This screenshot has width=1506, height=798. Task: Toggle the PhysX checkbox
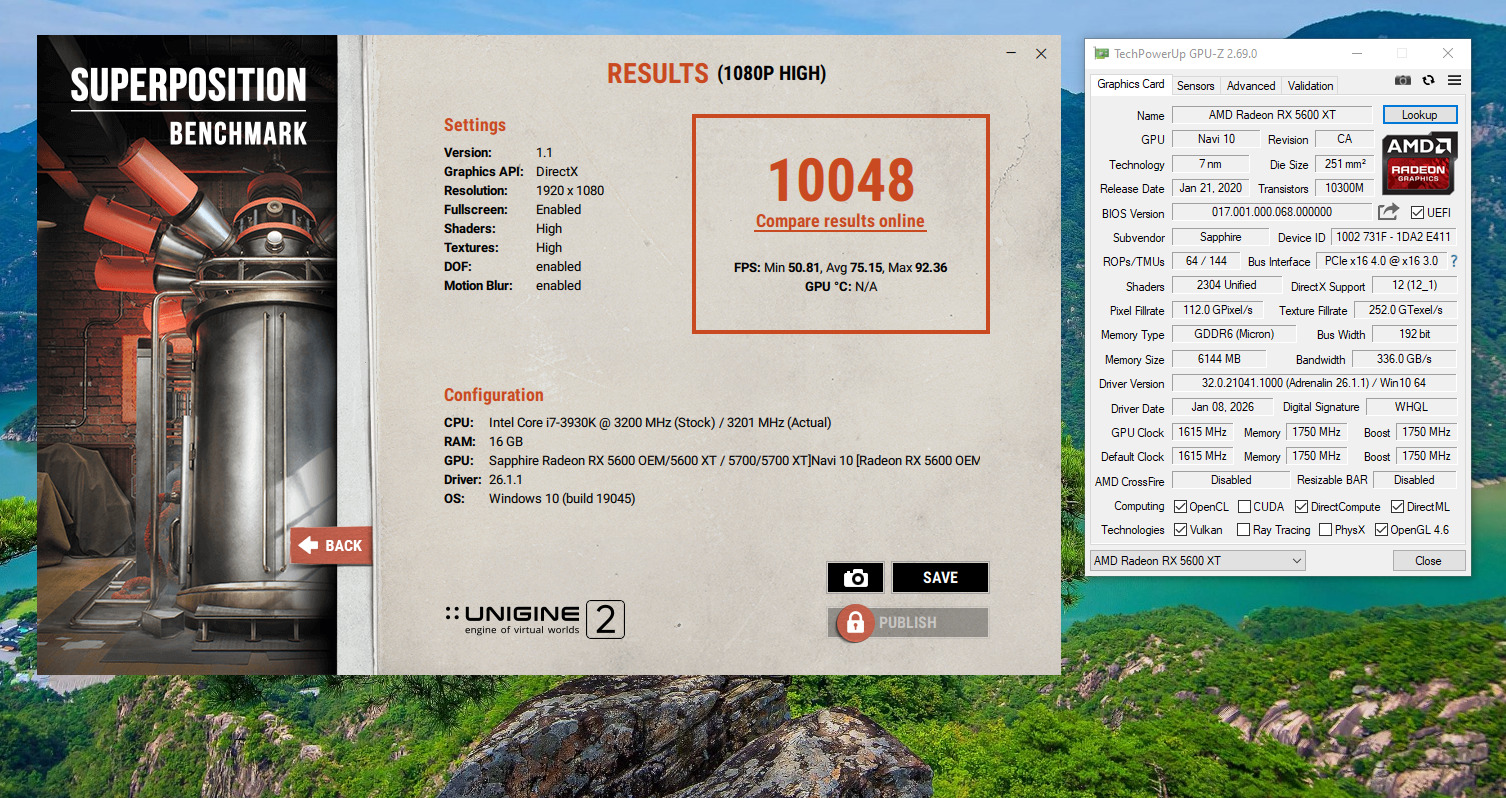pos(1325,530)
